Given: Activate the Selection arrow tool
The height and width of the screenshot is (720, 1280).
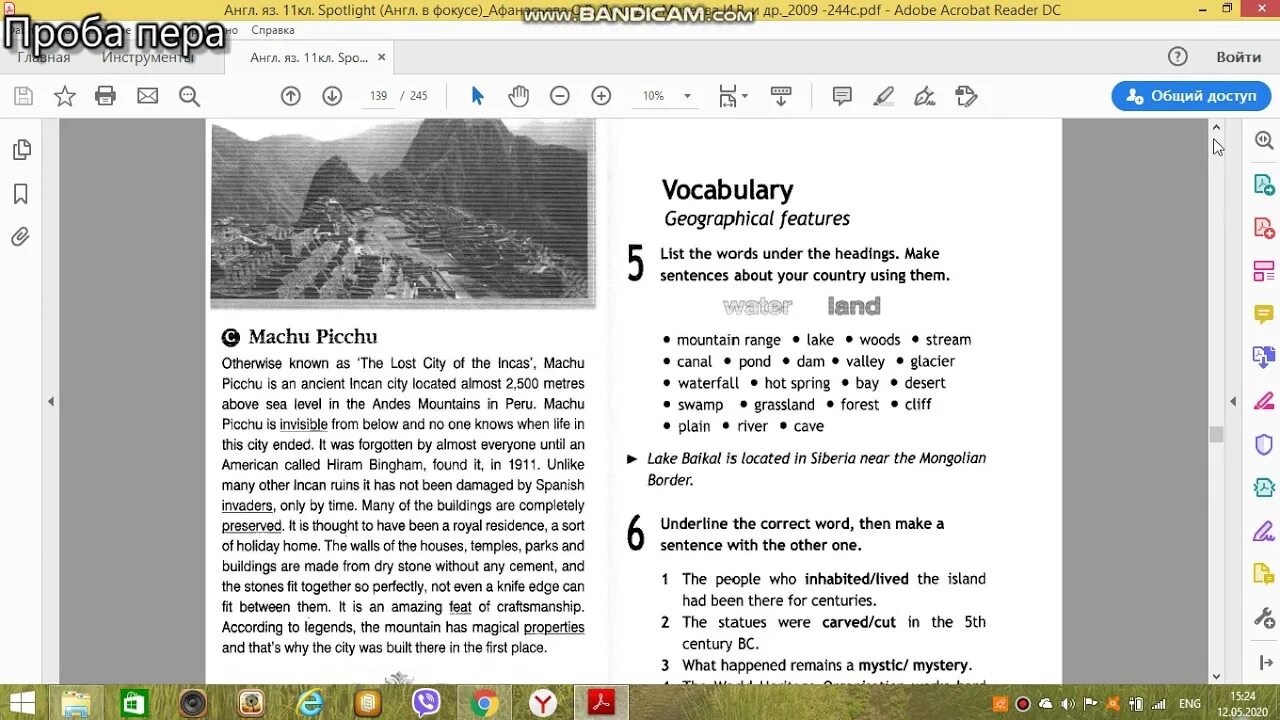Looking at the screenshot, I should click(477, 96).
